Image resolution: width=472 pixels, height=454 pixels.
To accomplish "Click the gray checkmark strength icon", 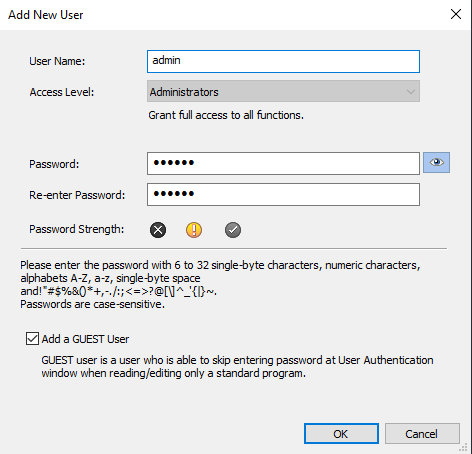I will point(233,230).
